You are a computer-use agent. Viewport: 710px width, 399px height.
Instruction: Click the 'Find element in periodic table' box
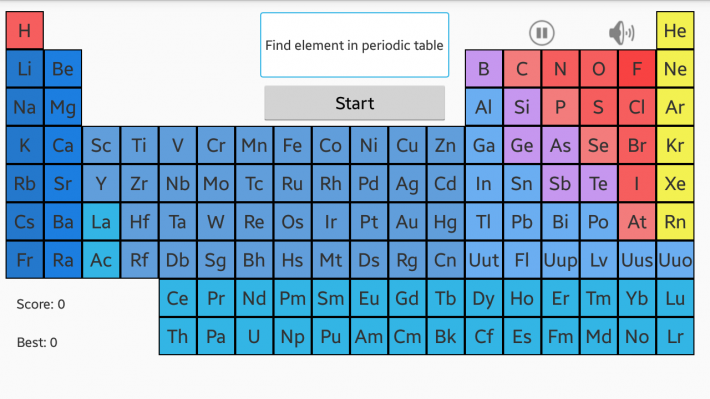pos(355,45)
